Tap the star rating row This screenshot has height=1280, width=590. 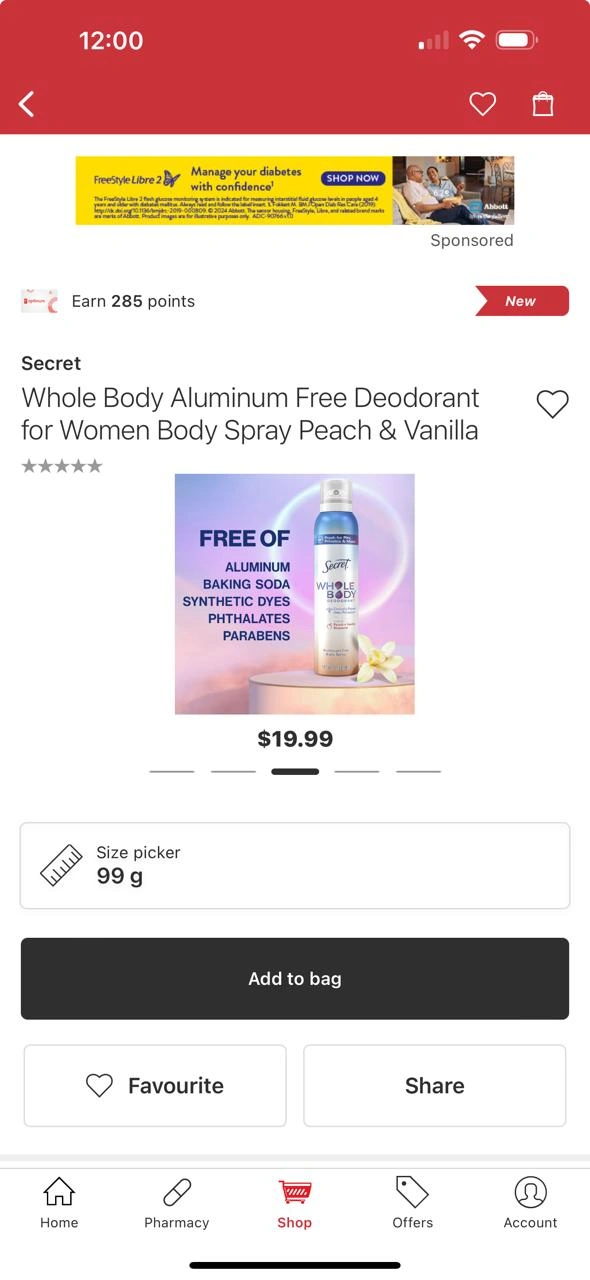pos(62,466)
